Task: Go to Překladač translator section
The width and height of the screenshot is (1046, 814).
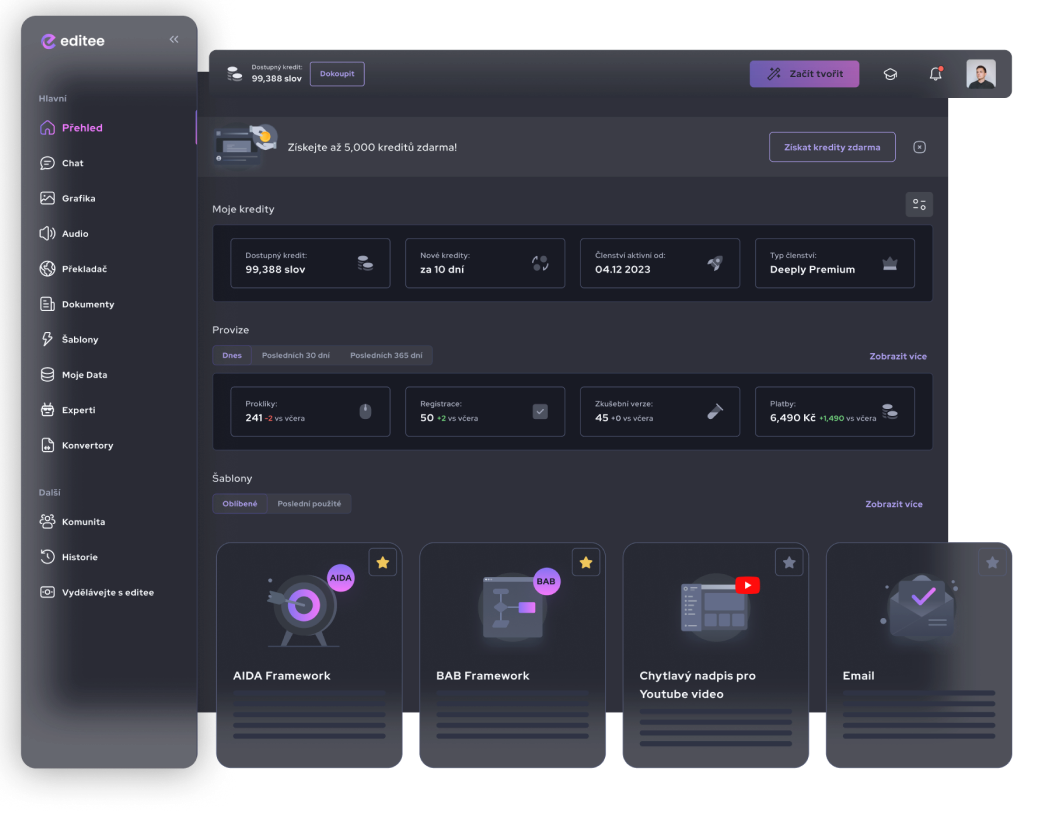Action: tap(84, 269)
